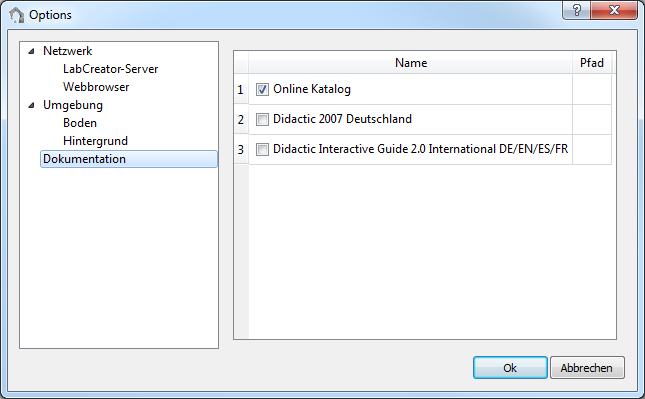
Task: Click the Didactic 2007 Deutschland text
Action: [342, 119]
